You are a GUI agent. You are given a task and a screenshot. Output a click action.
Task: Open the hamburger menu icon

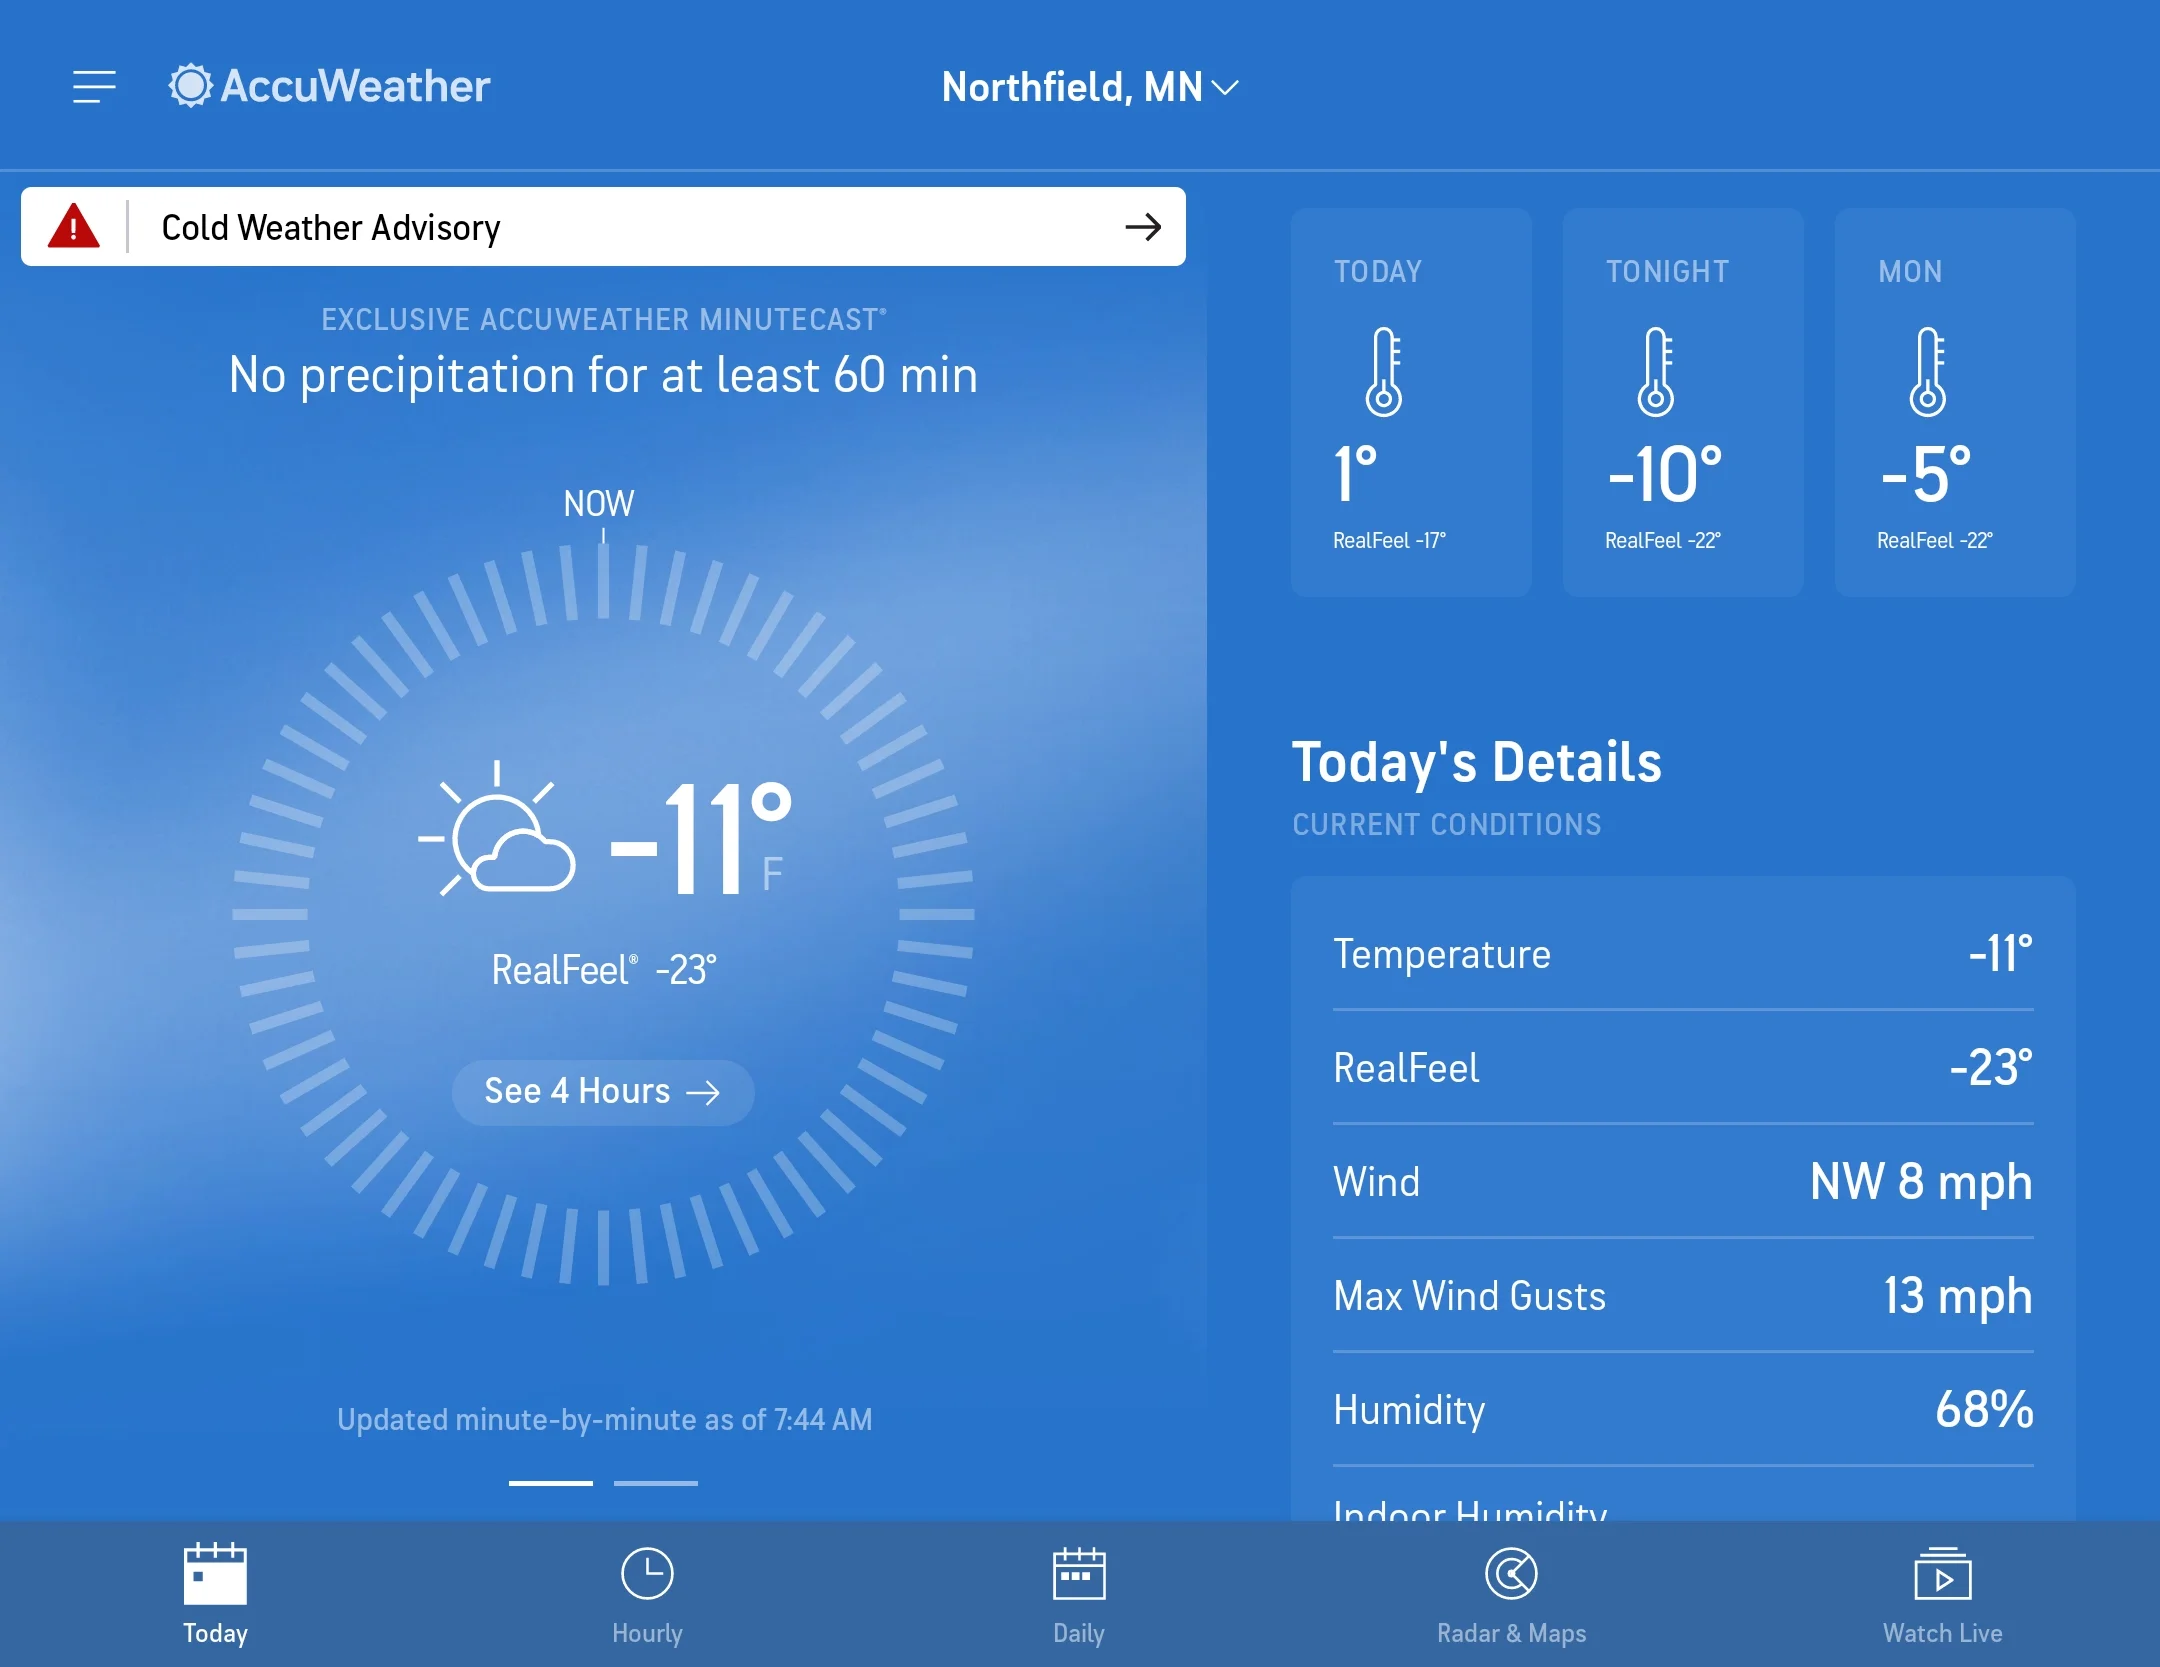[x=94, y=87]
